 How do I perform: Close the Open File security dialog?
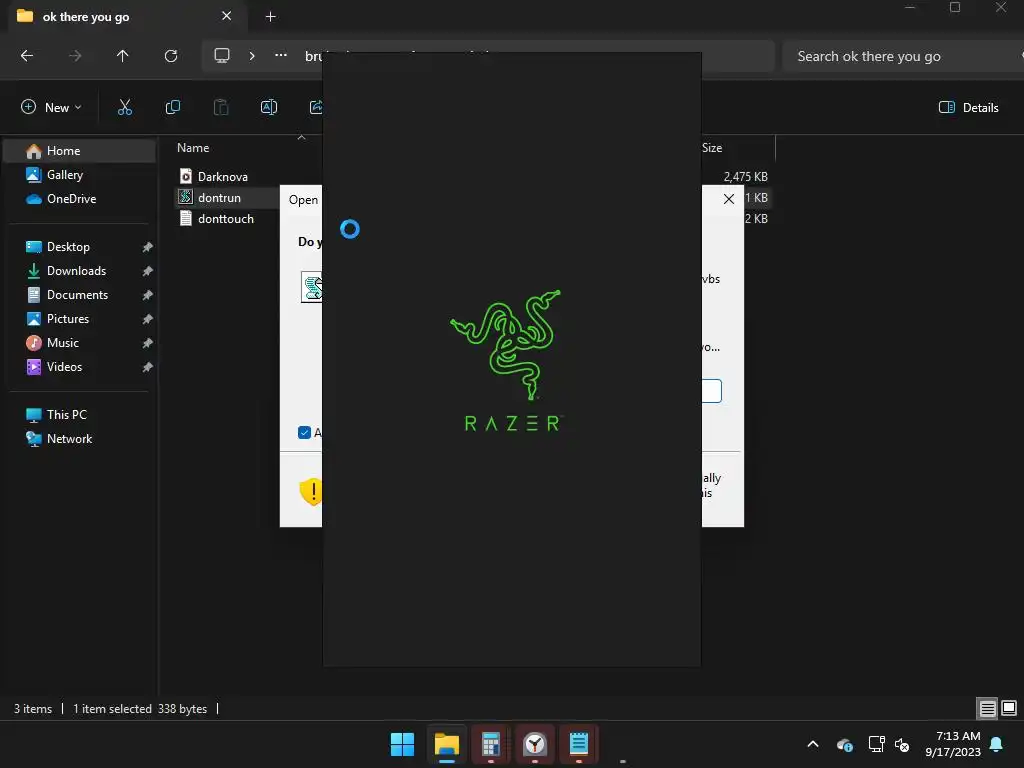(x=729, y=199)
